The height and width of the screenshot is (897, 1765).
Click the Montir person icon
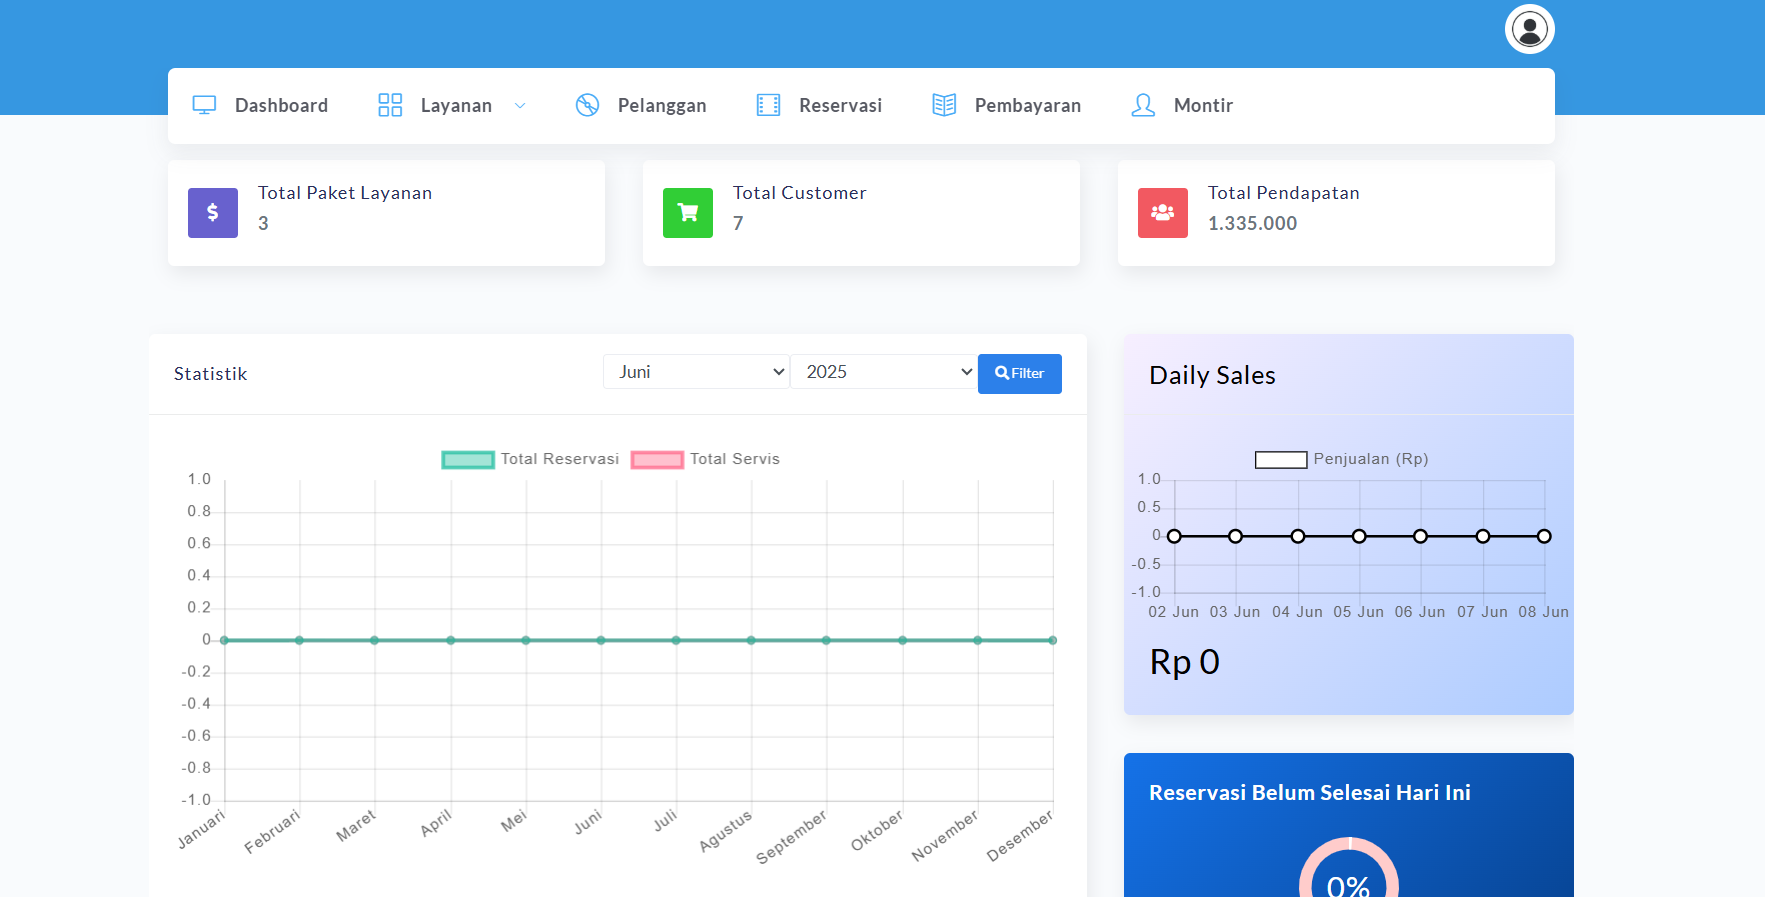(1143, 105)
